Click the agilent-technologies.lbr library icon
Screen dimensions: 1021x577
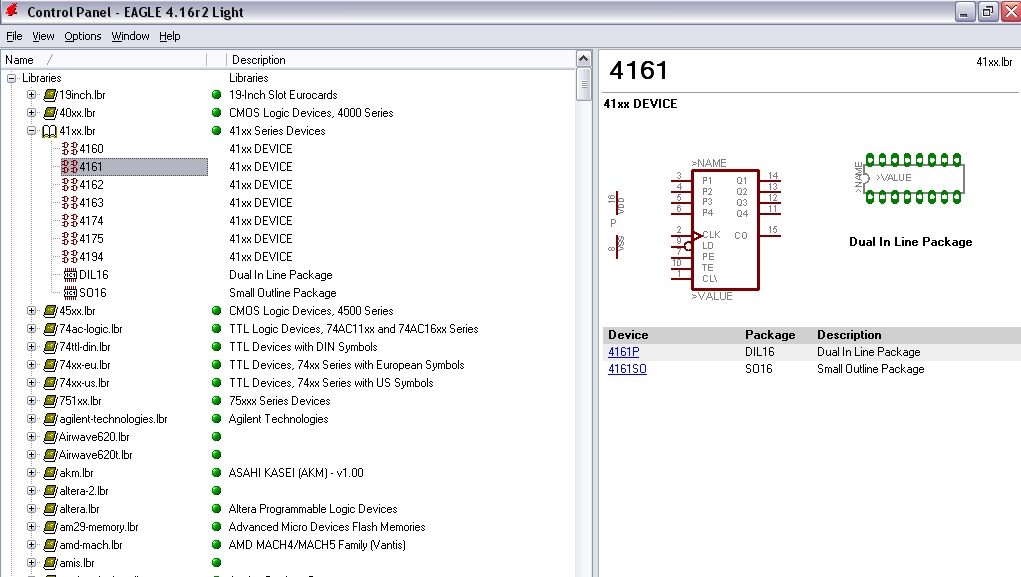click(50, 419)
